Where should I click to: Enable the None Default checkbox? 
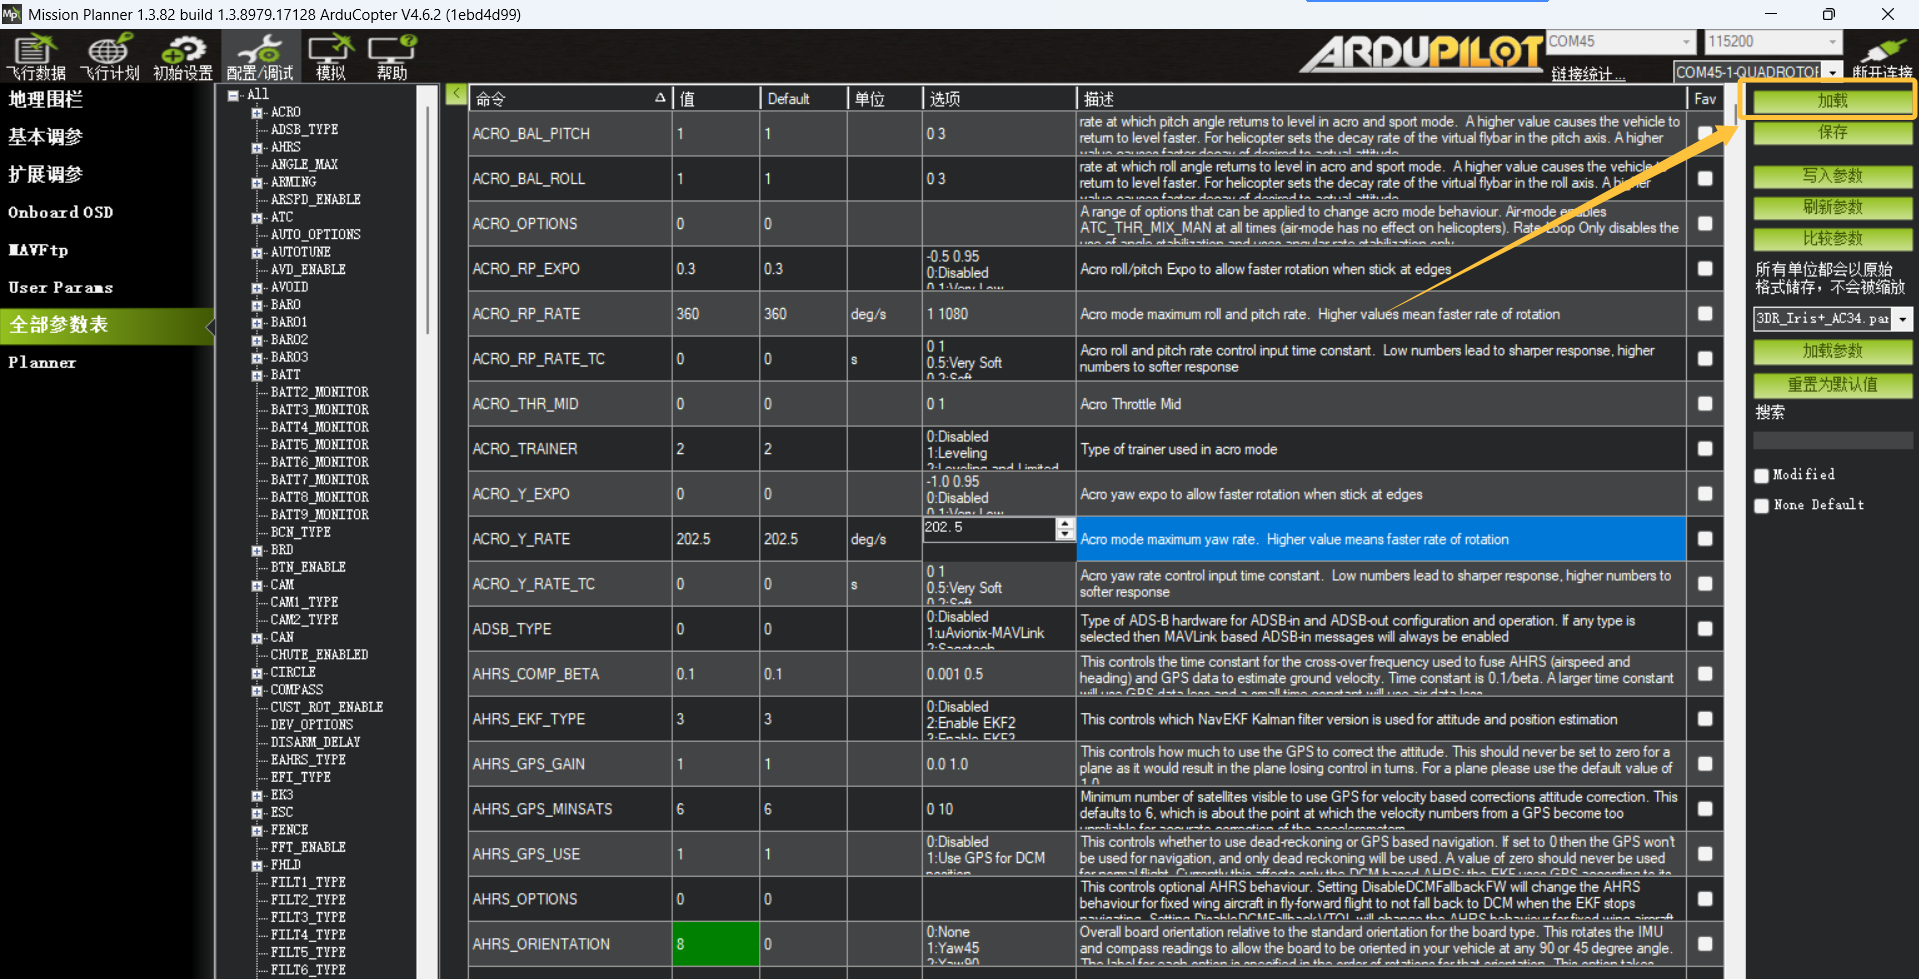pos(1762,506)
